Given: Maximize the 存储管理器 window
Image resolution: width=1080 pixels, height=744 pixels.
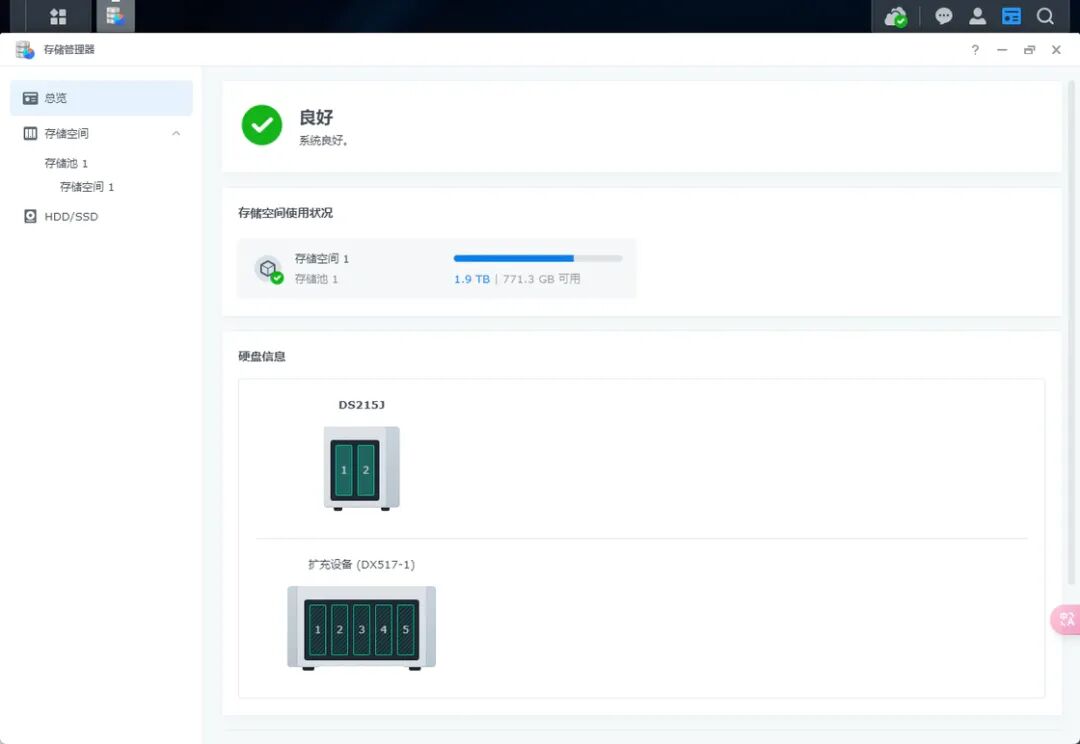Looking at the screenshot, I should click(1029, 50).
